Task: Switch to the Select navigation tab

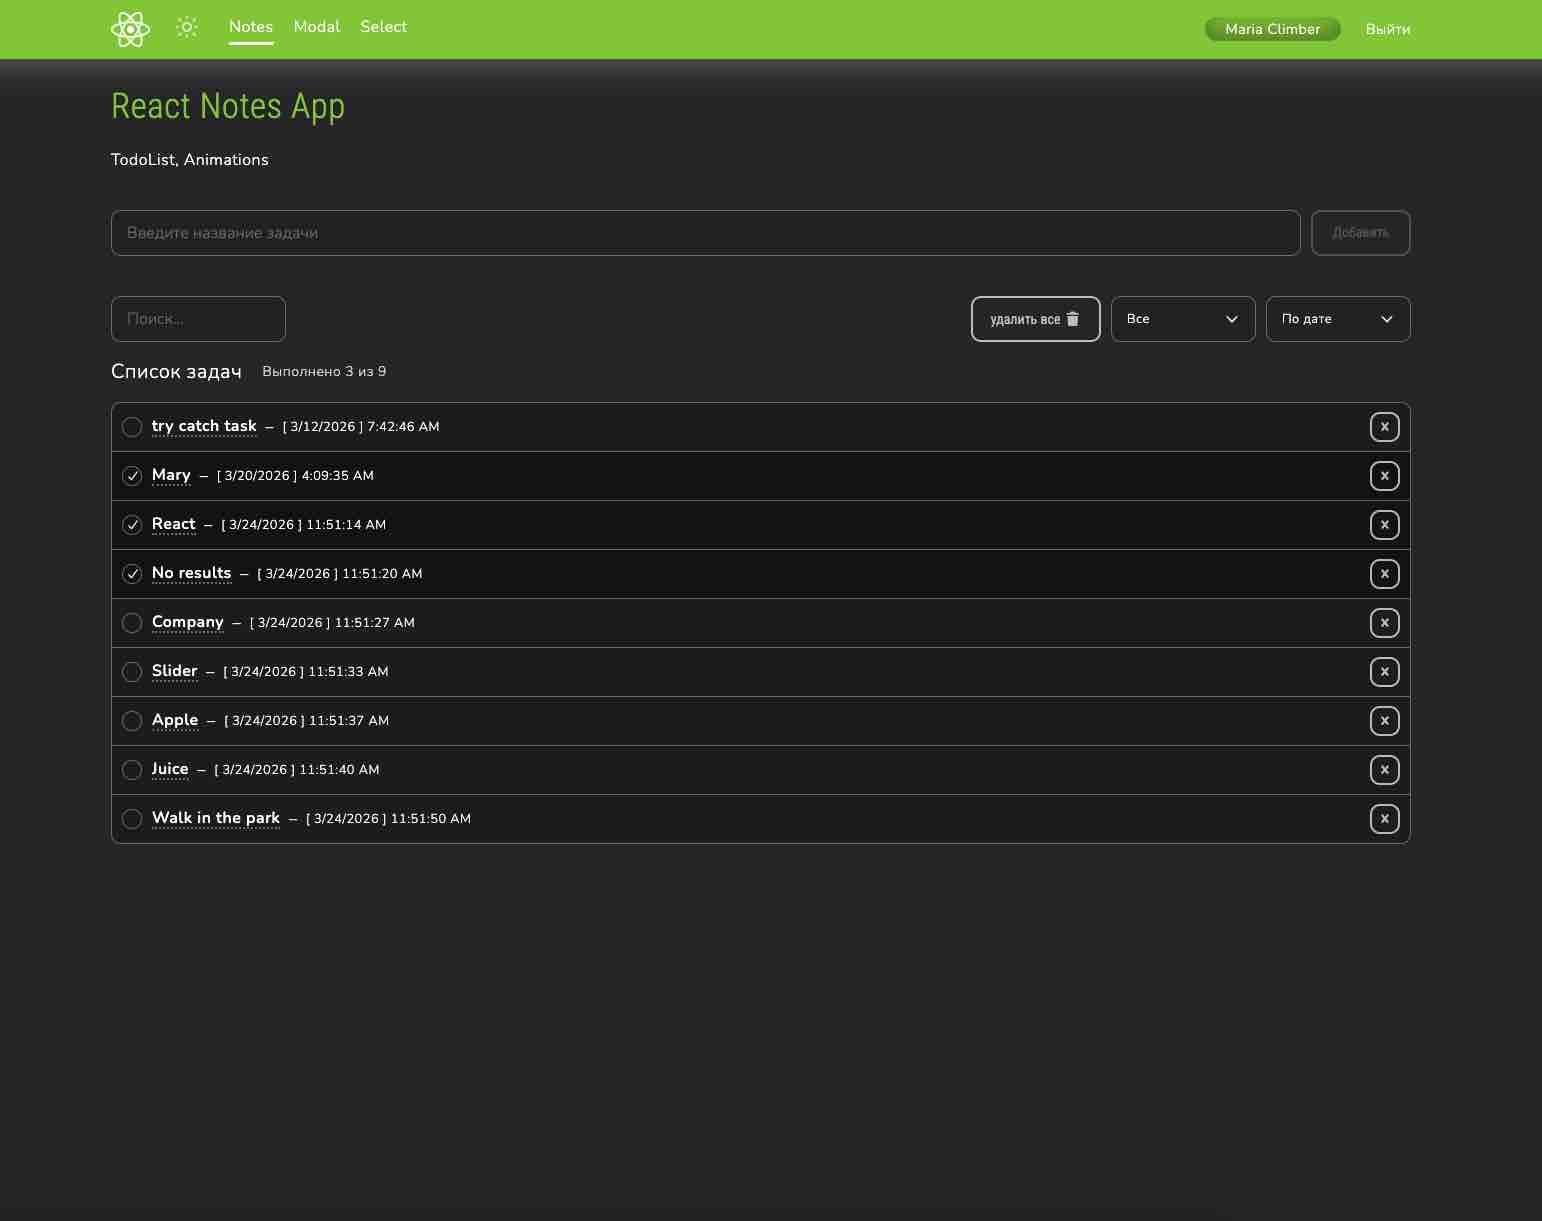Action: pyautogui.click(x=383, y=27)
